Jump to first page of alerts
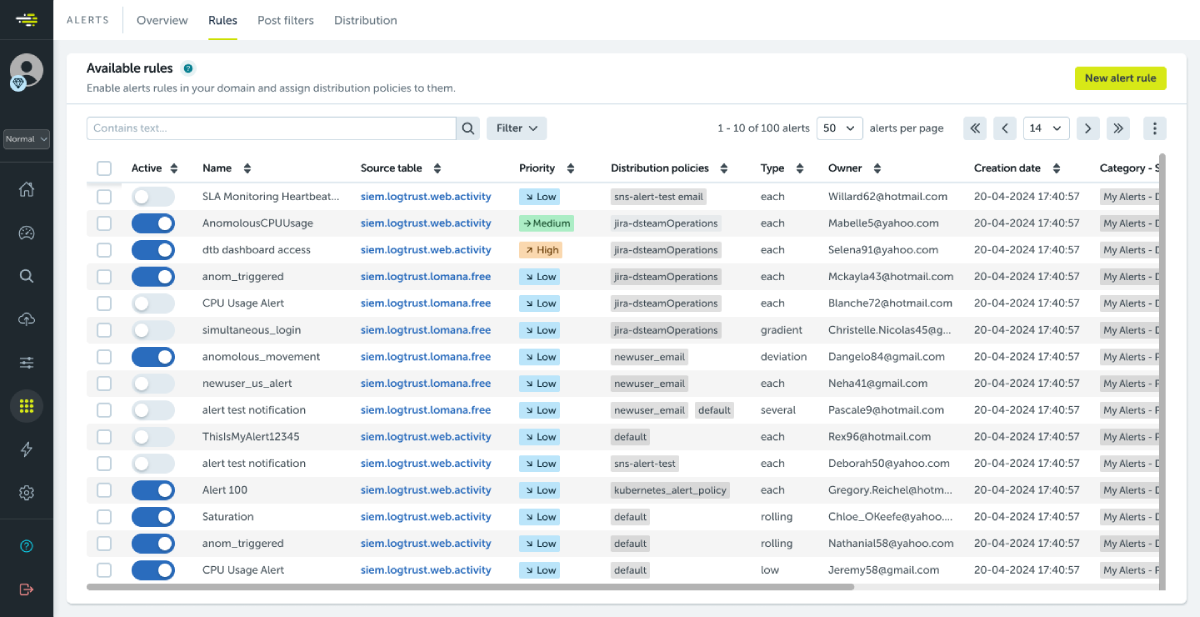This screenshot has width=1200, height=617. tap(975, 128)
